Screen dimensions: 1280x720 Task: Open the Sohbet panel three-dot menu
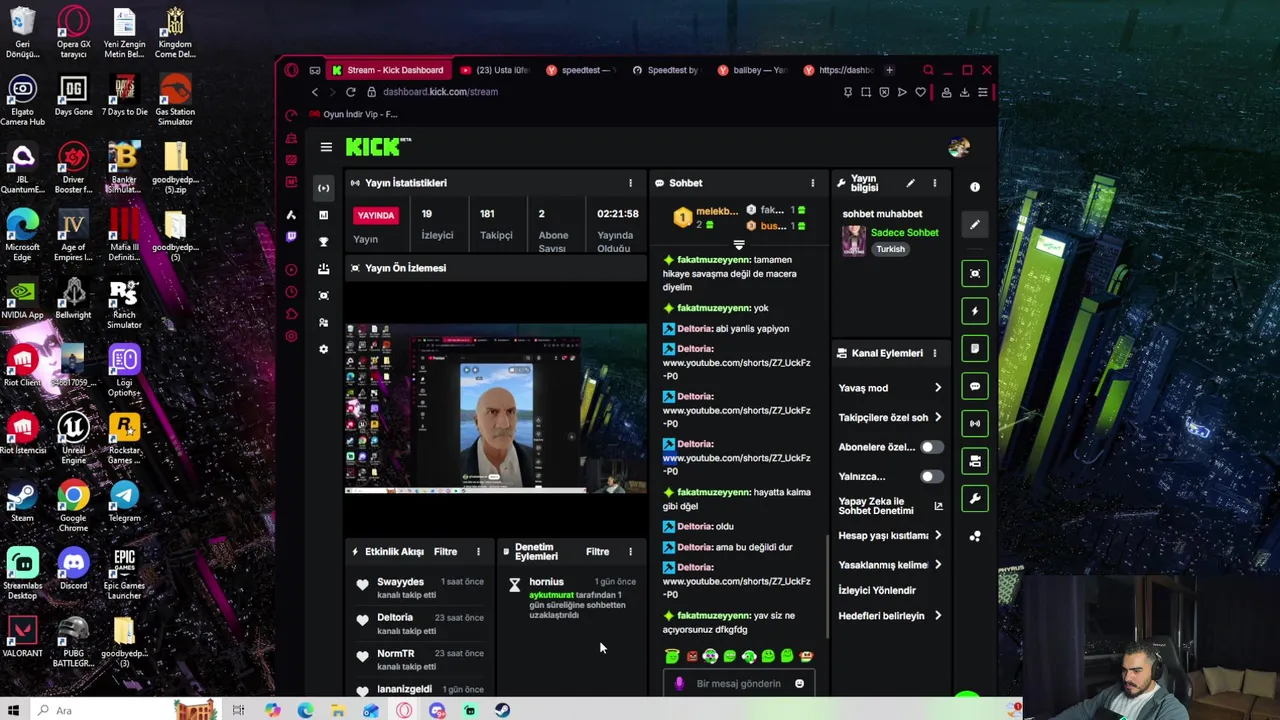(x=812, y=183)
